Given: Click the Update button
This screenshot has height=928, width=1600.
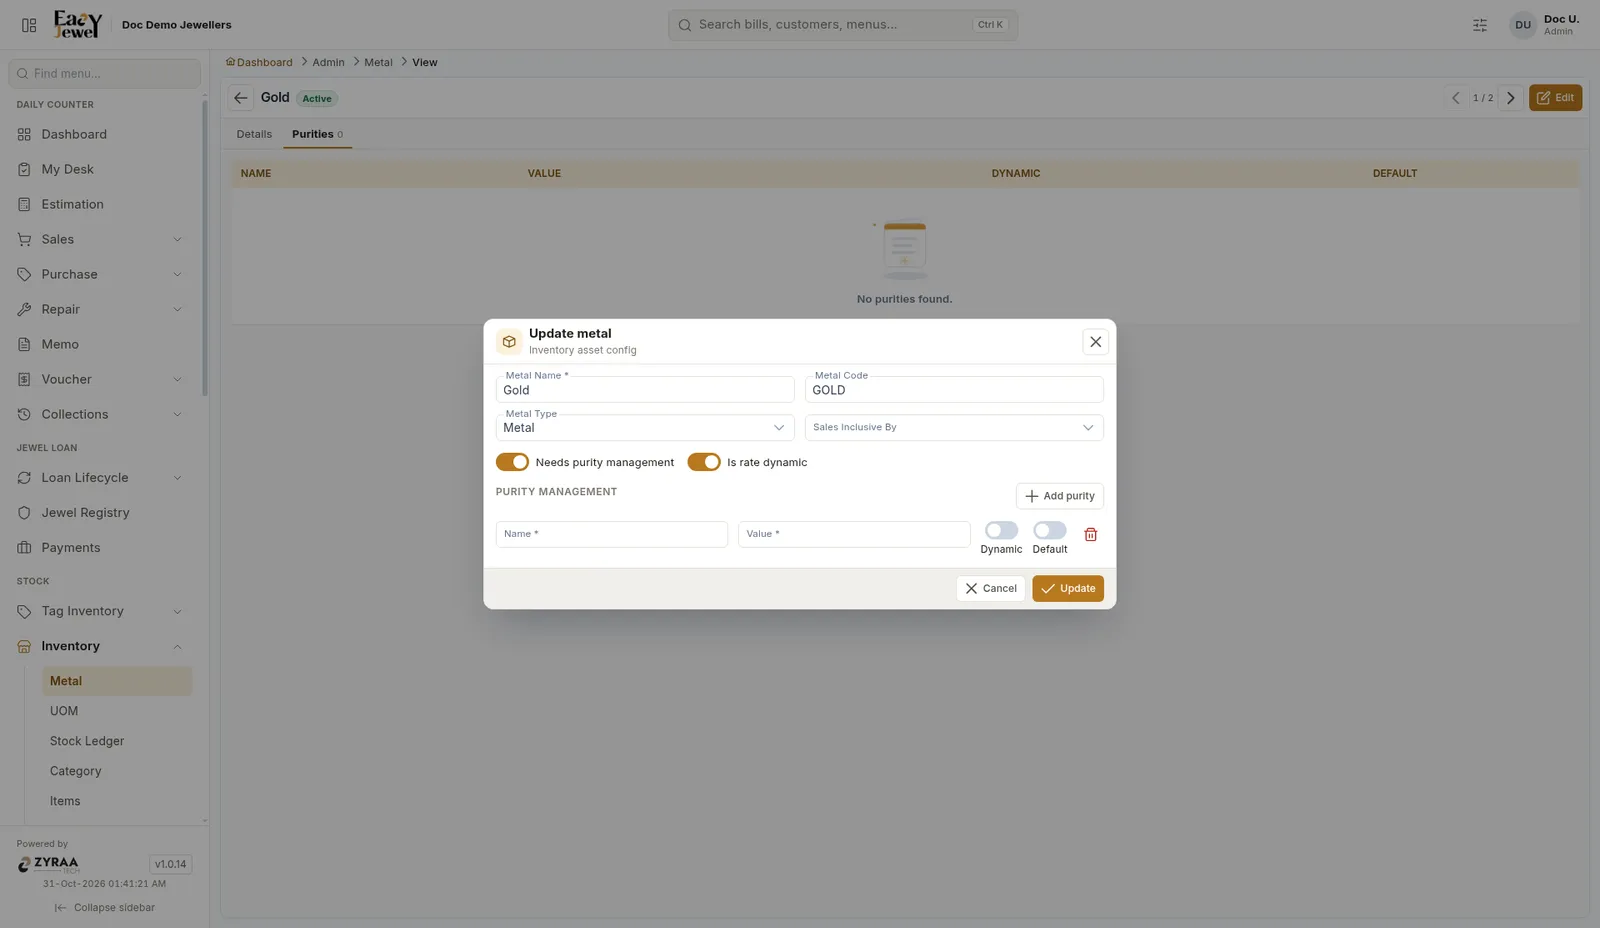Looking at the screenshot, I should (x=1068, y=589).
